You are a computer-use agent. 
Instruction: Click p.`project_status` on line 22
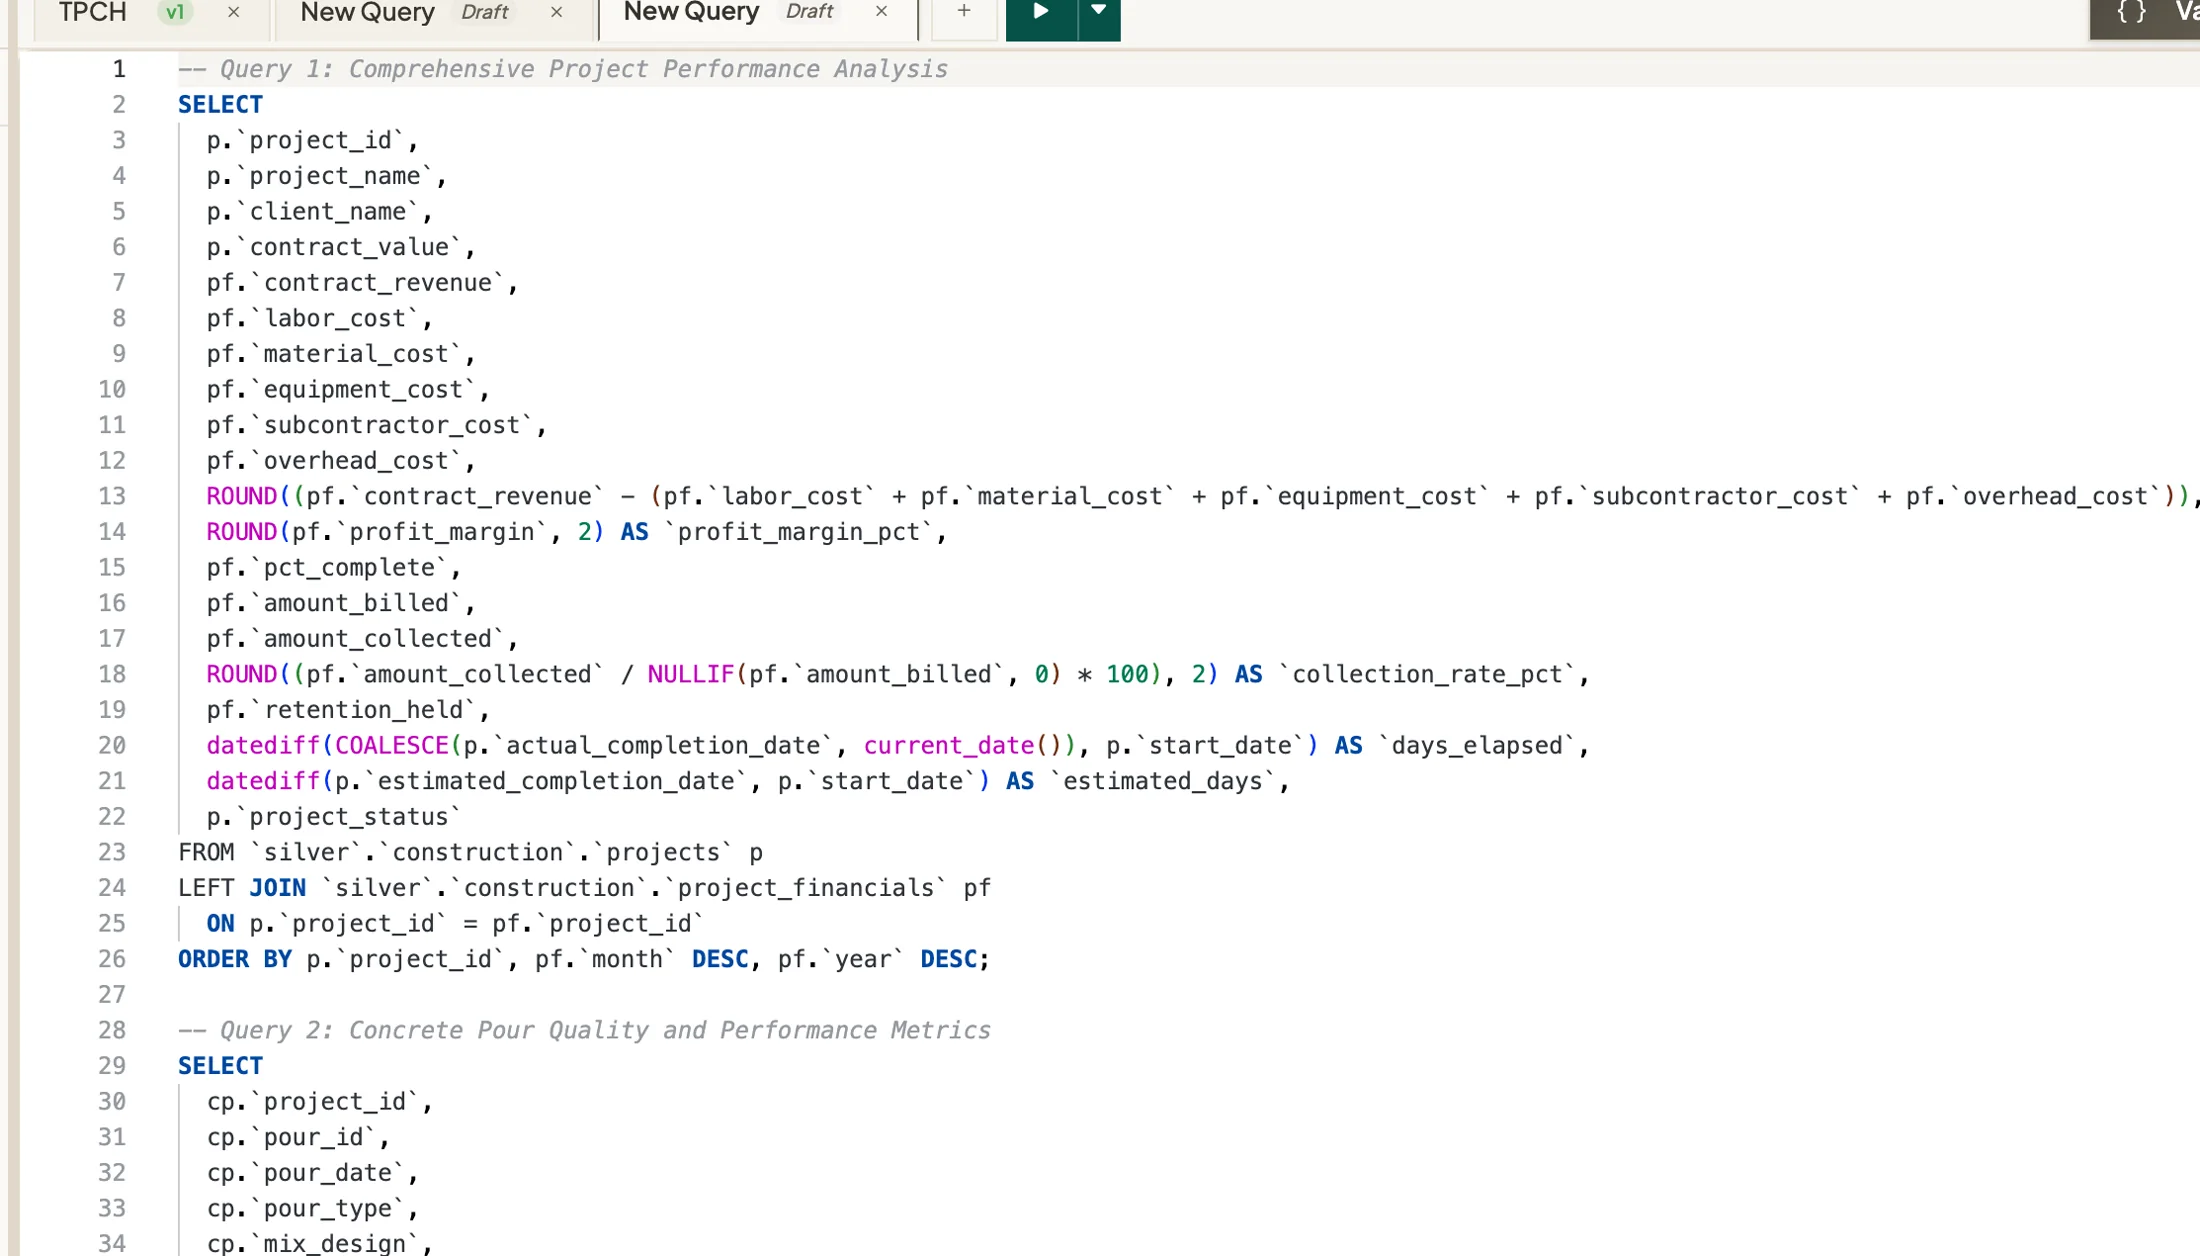333,817
